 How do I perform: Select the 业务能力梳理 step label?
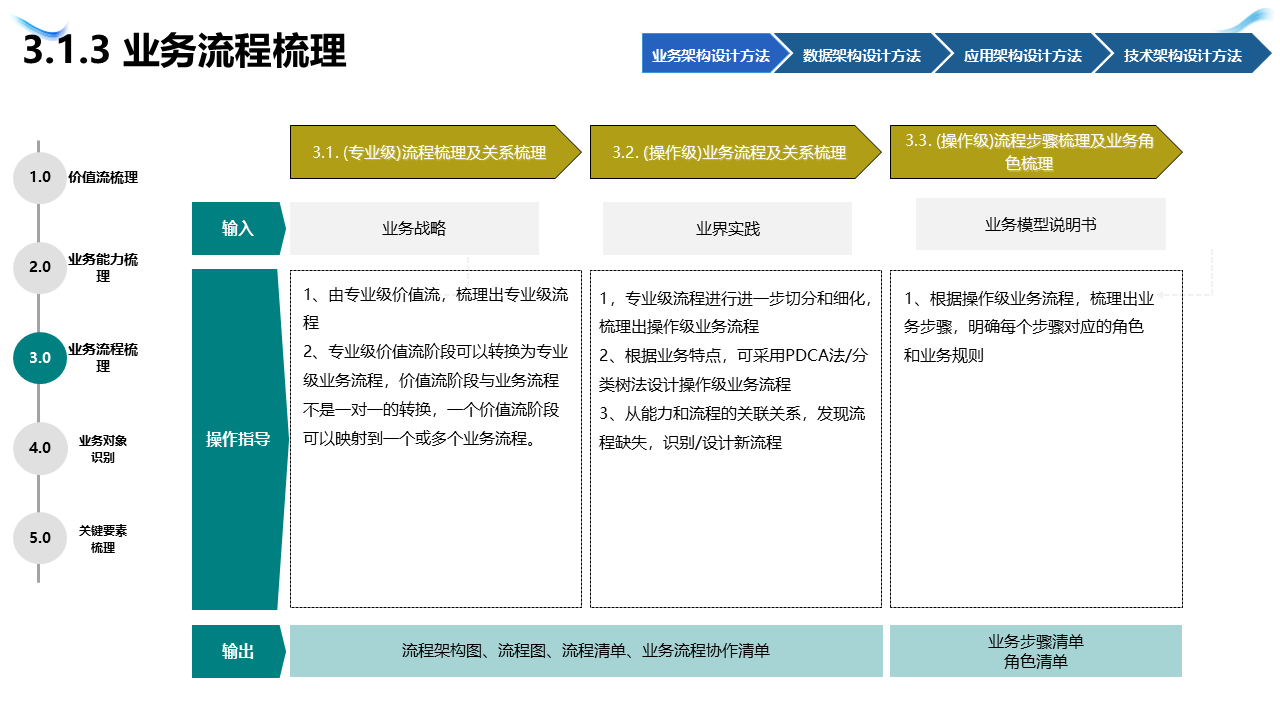click(x=103, y=268)
